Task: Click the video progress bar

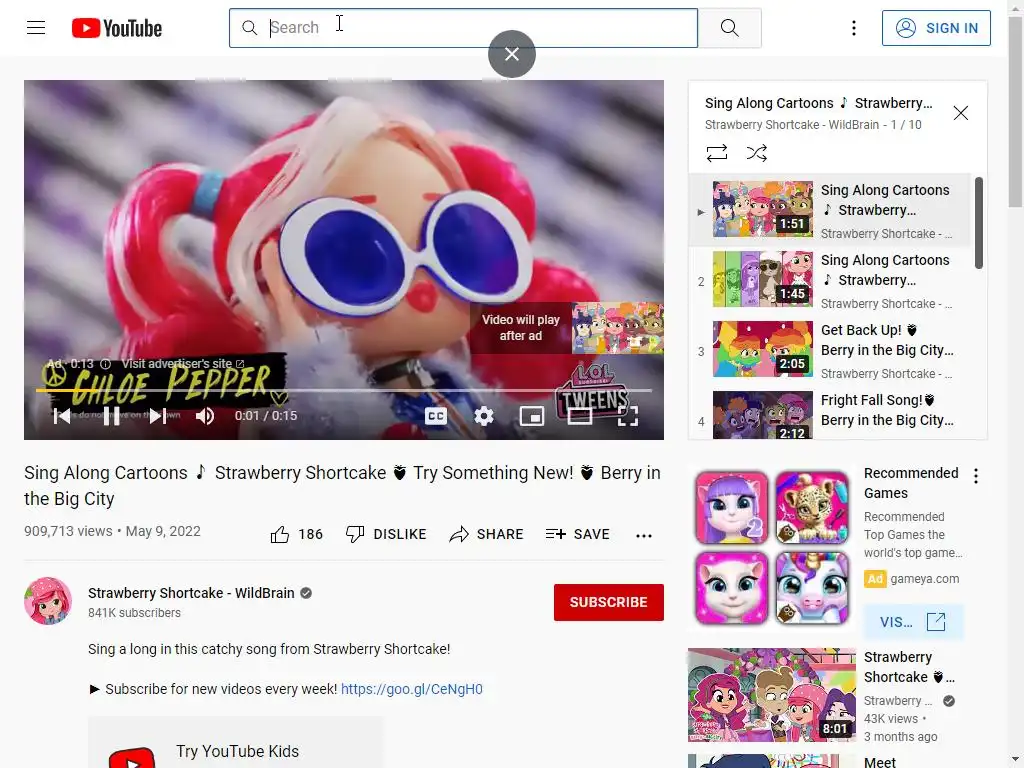Action: tap(344, 391)
